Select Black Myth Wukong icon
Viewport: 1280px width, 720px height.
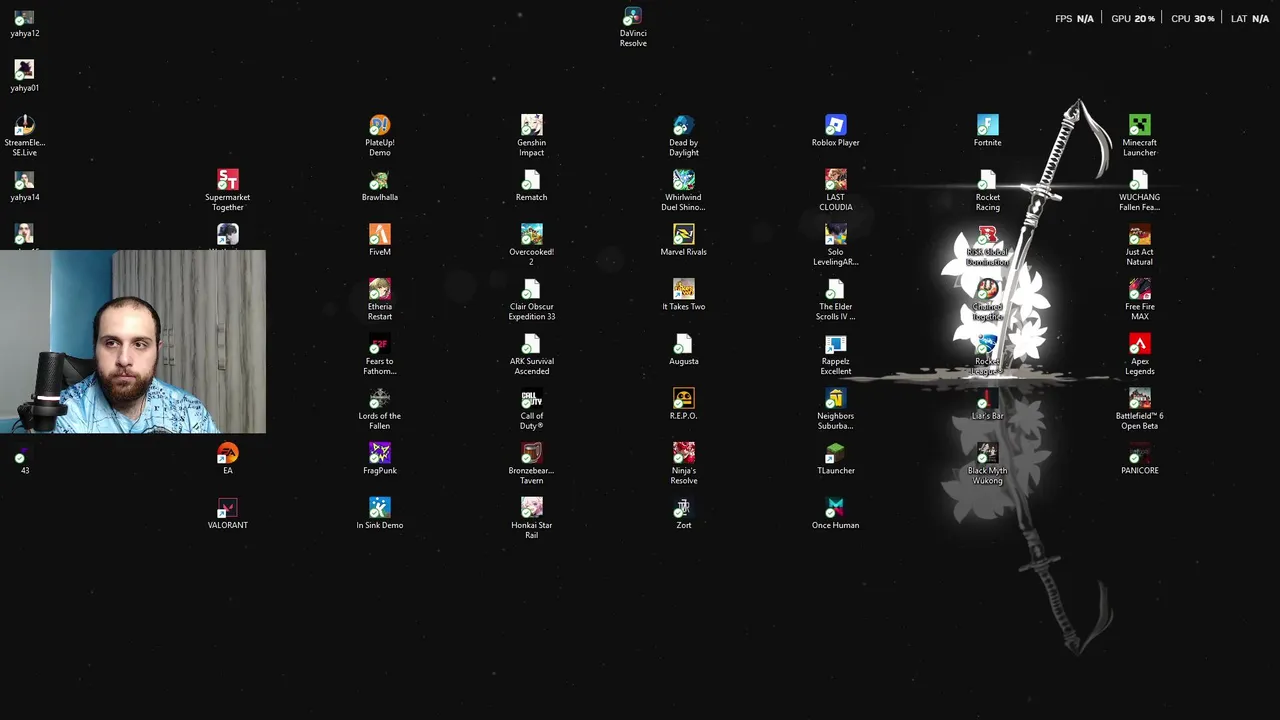(988, 464)
